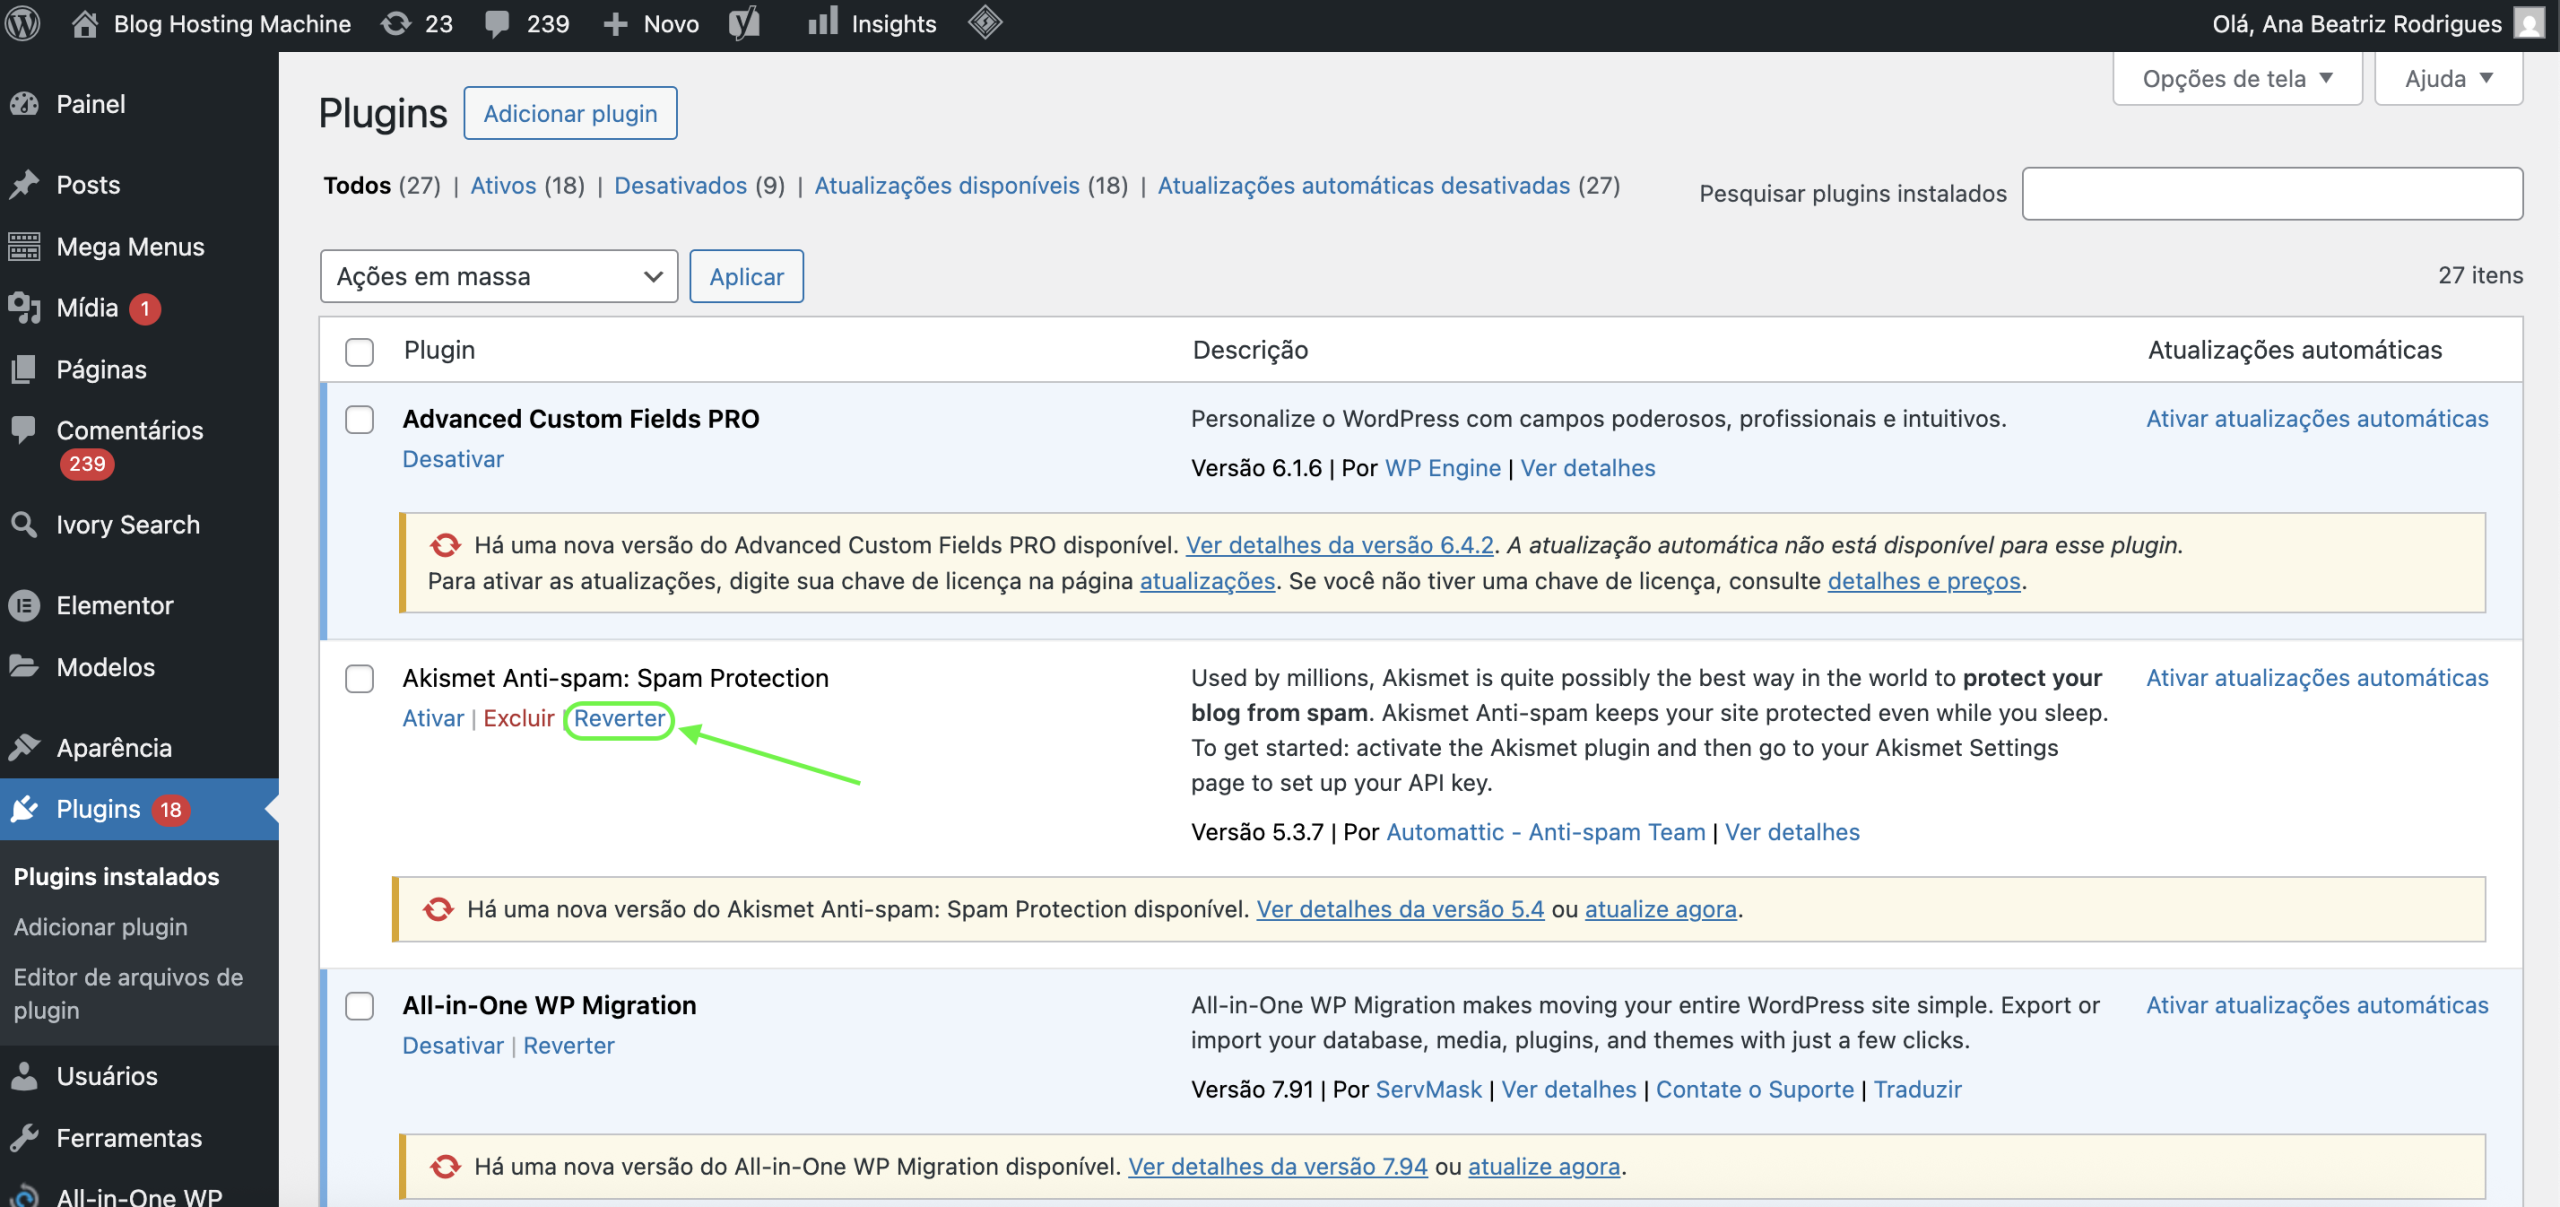Screen dimensions: 2560x1207
Task: Open Editor de arquivos de plugin
Action: (128, 993)
